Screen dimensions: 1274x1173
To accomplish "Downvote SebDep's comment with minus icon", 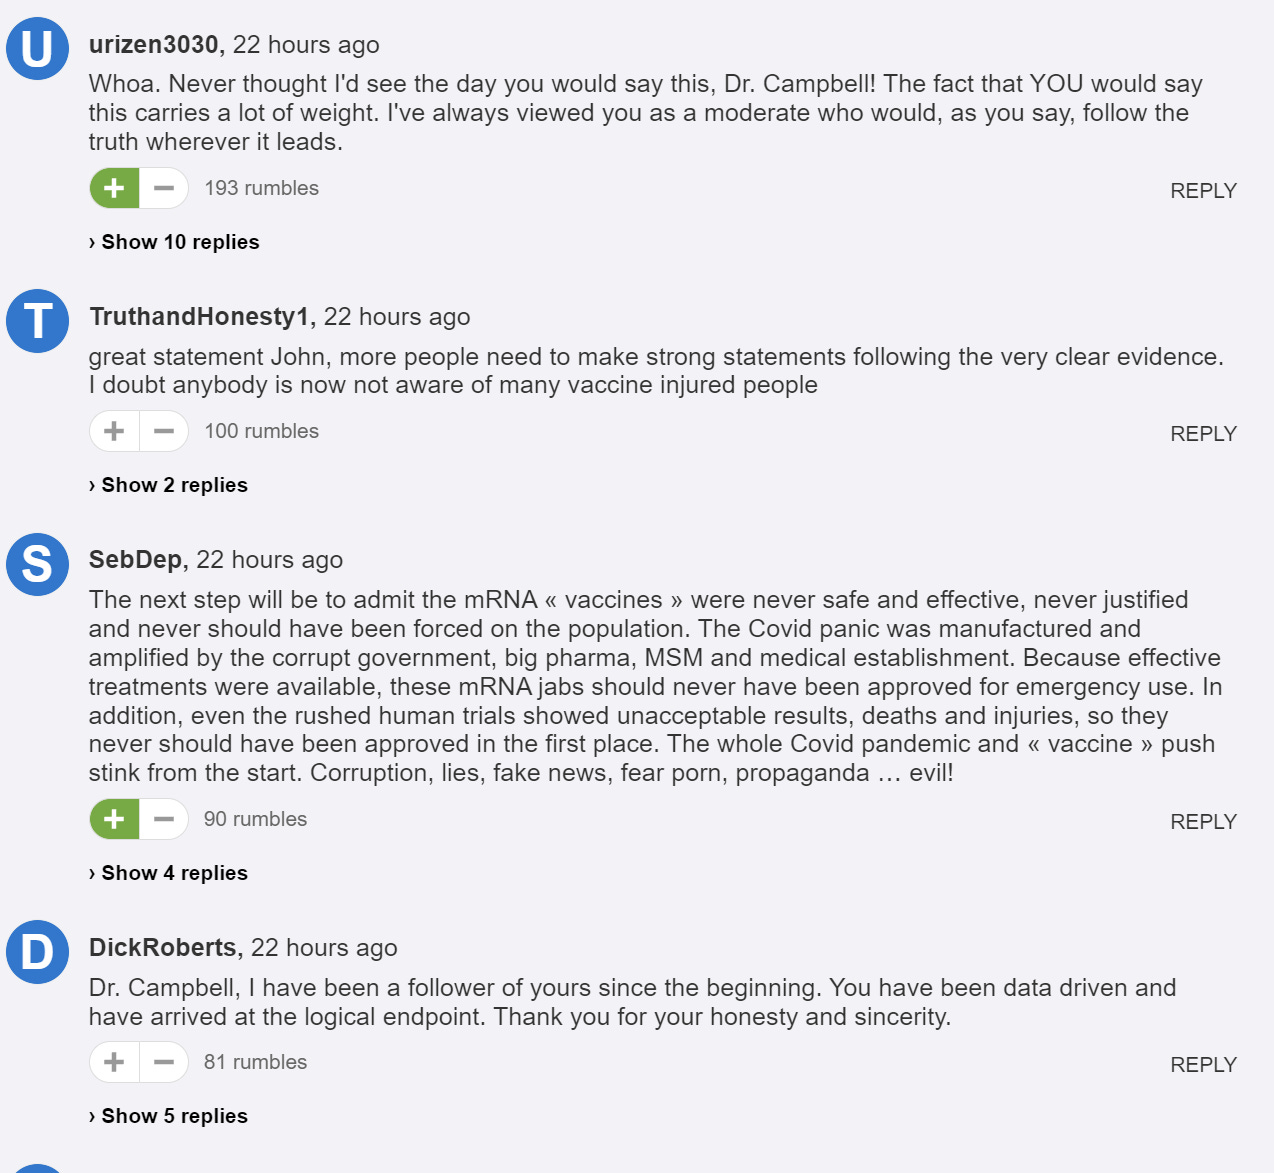I will click(x=164, y=819).
